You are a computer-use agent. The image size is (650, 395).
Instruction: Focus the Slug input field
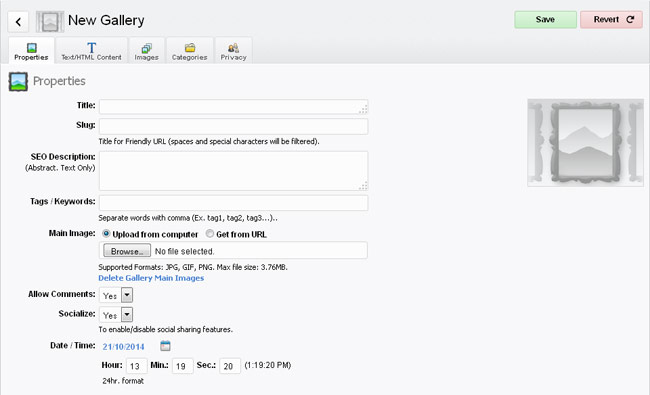[x=233, y=126]
